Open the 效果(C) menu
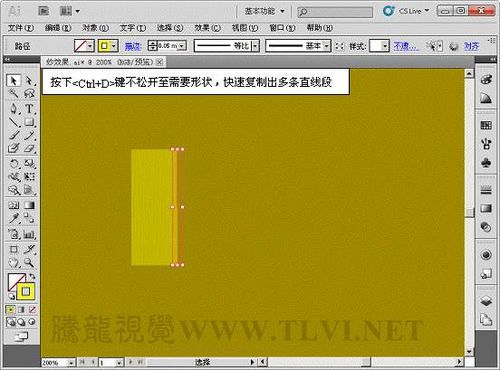 tap(207, 28)
